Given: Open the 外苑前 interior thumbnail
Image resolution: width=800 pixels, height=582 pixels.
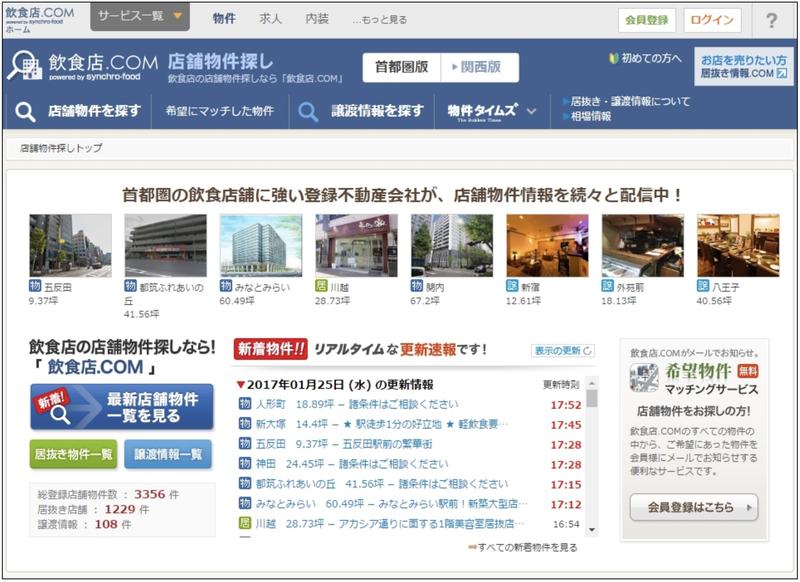Looking at the screenshot, I should click(x=643, y=245).
